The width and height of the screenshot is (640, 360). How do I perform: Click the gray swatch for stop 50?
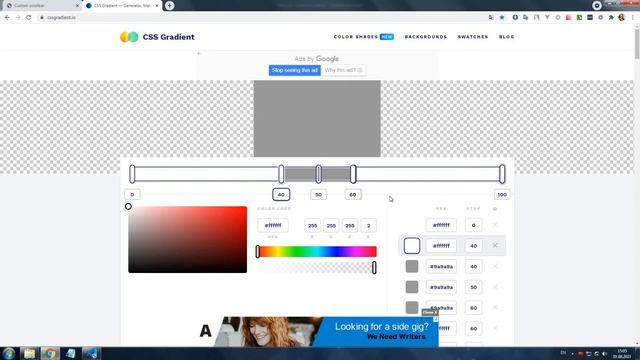point(412,287)
